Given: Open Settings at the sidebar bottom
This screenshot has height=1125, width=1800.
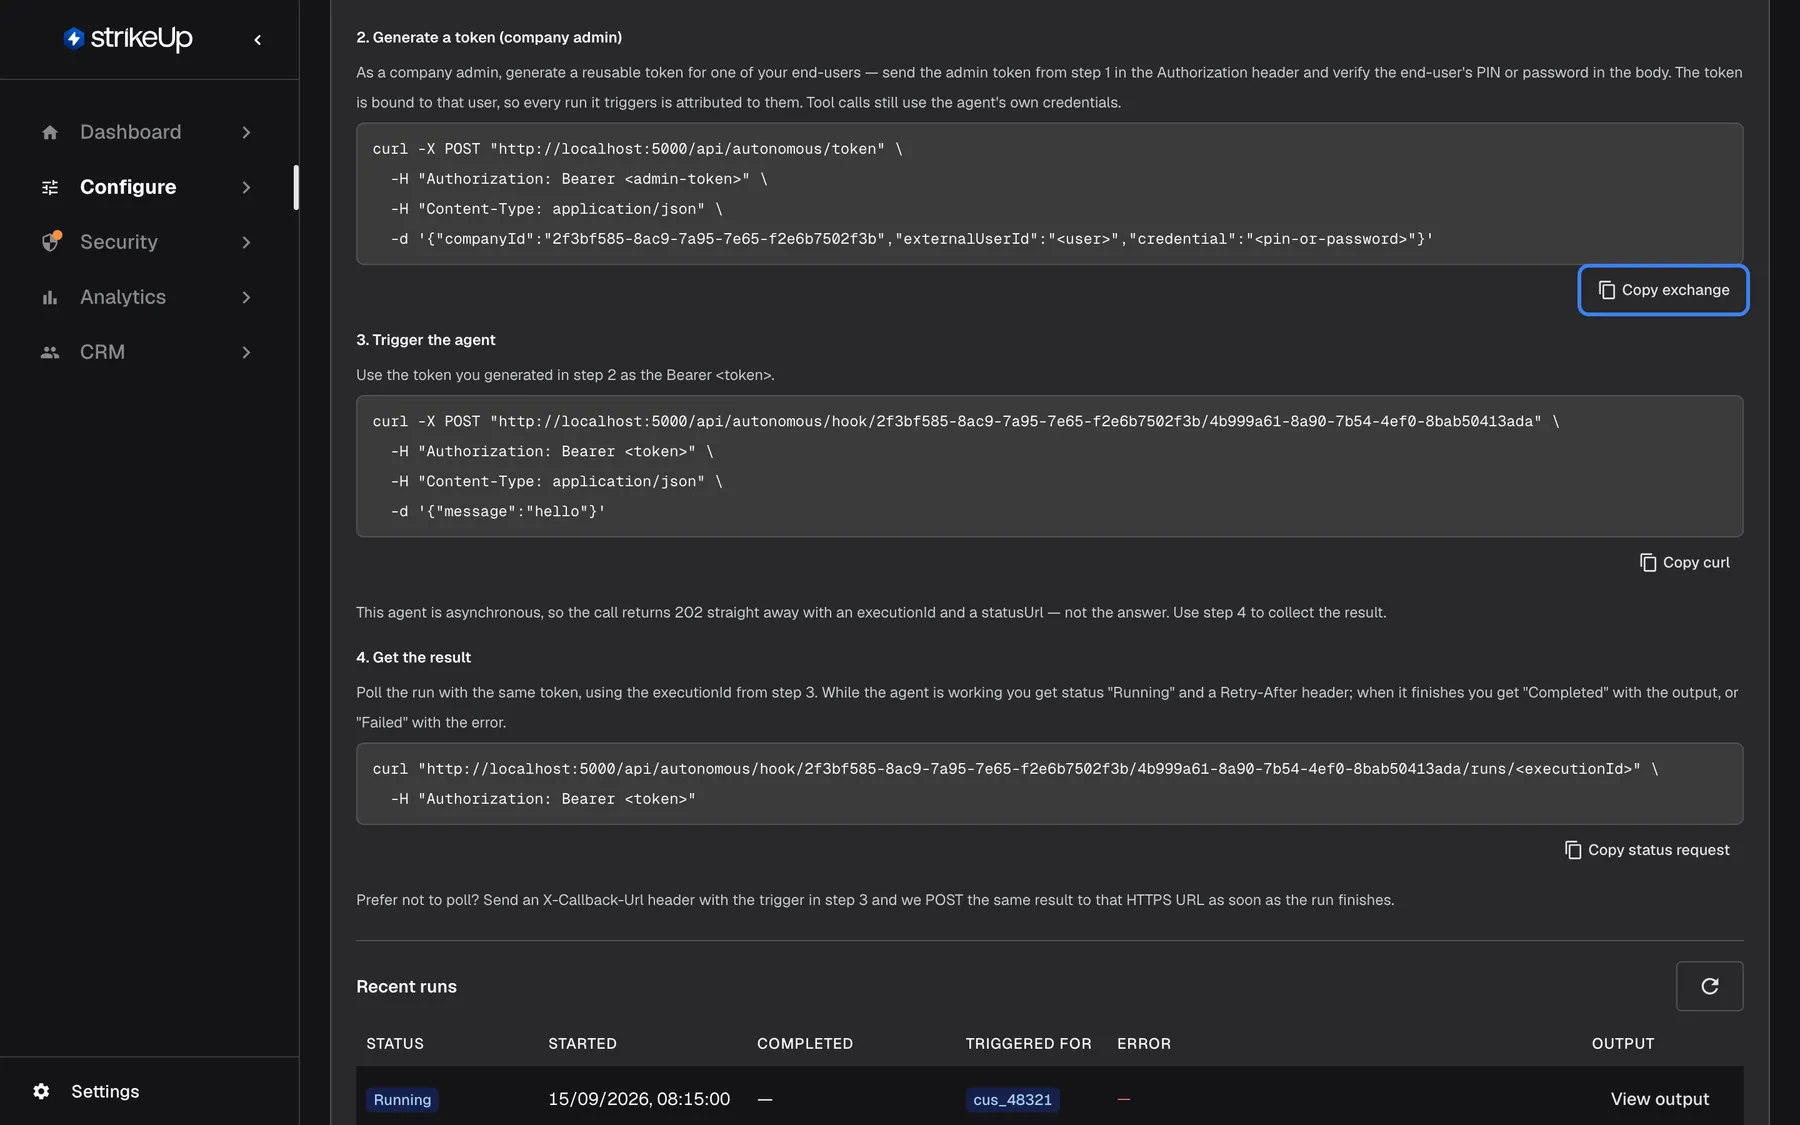Looking at the screenshot, I should tap(105, 1091).
